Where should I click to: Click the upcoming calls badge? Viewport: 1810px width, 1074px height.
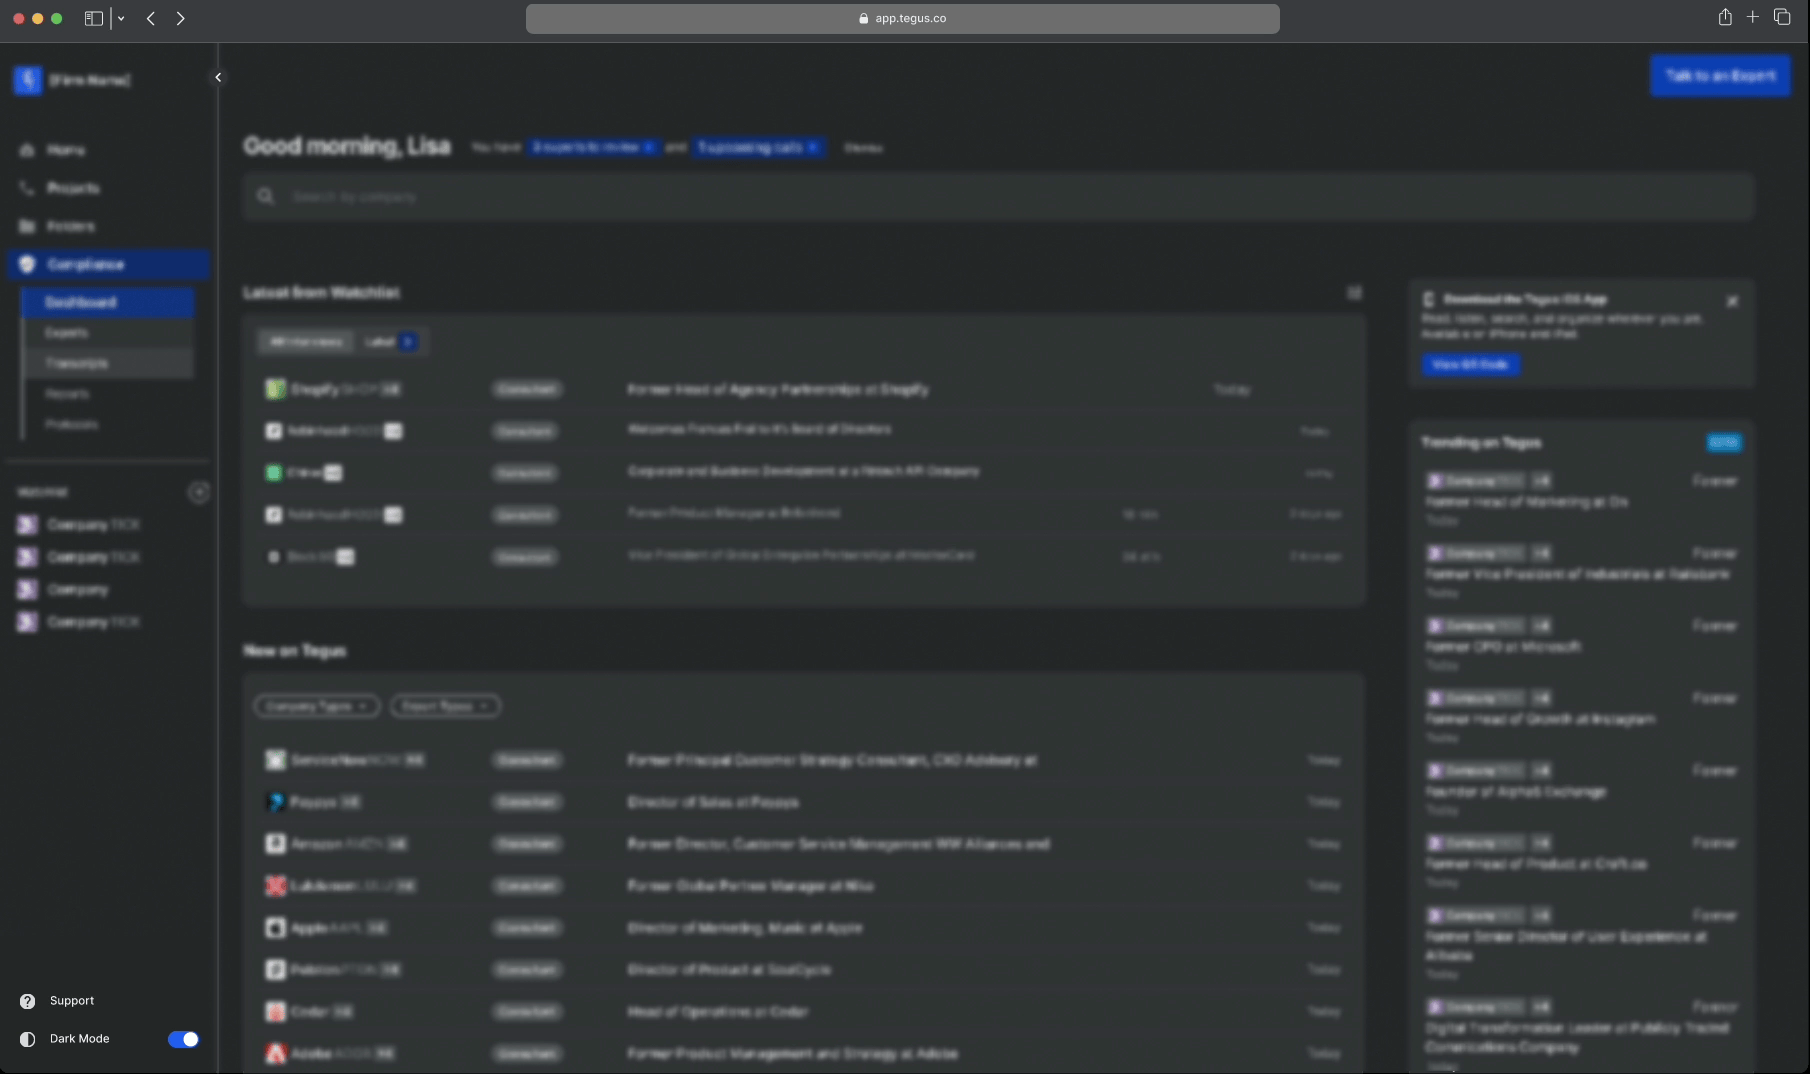click(759, 147)
